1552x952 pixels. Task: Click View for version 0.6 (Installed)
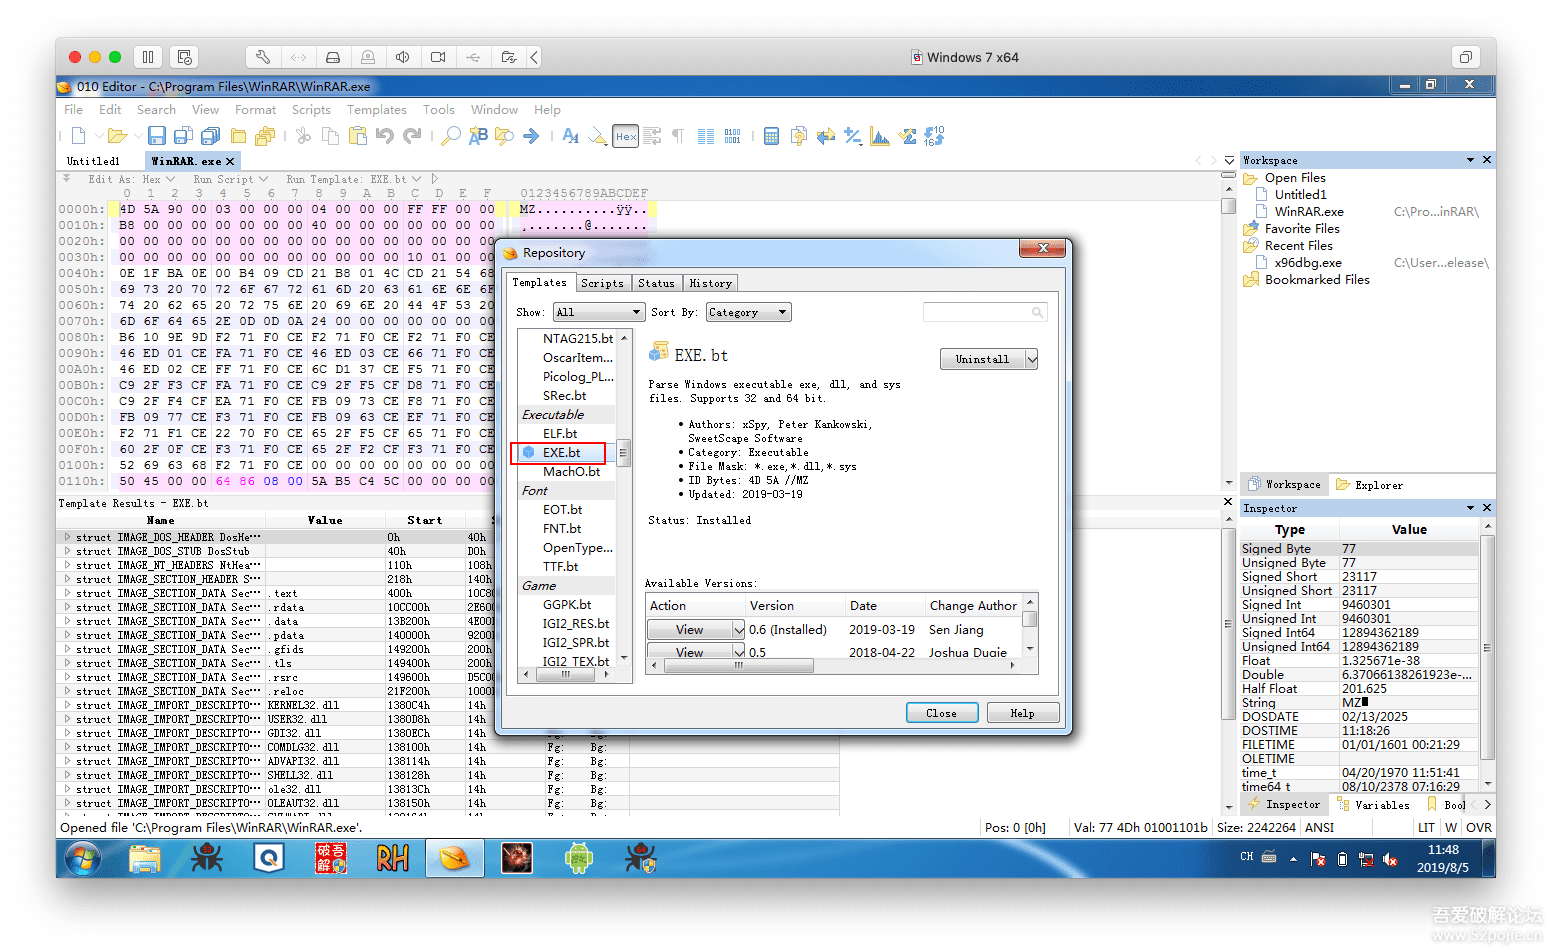(690, 630)
